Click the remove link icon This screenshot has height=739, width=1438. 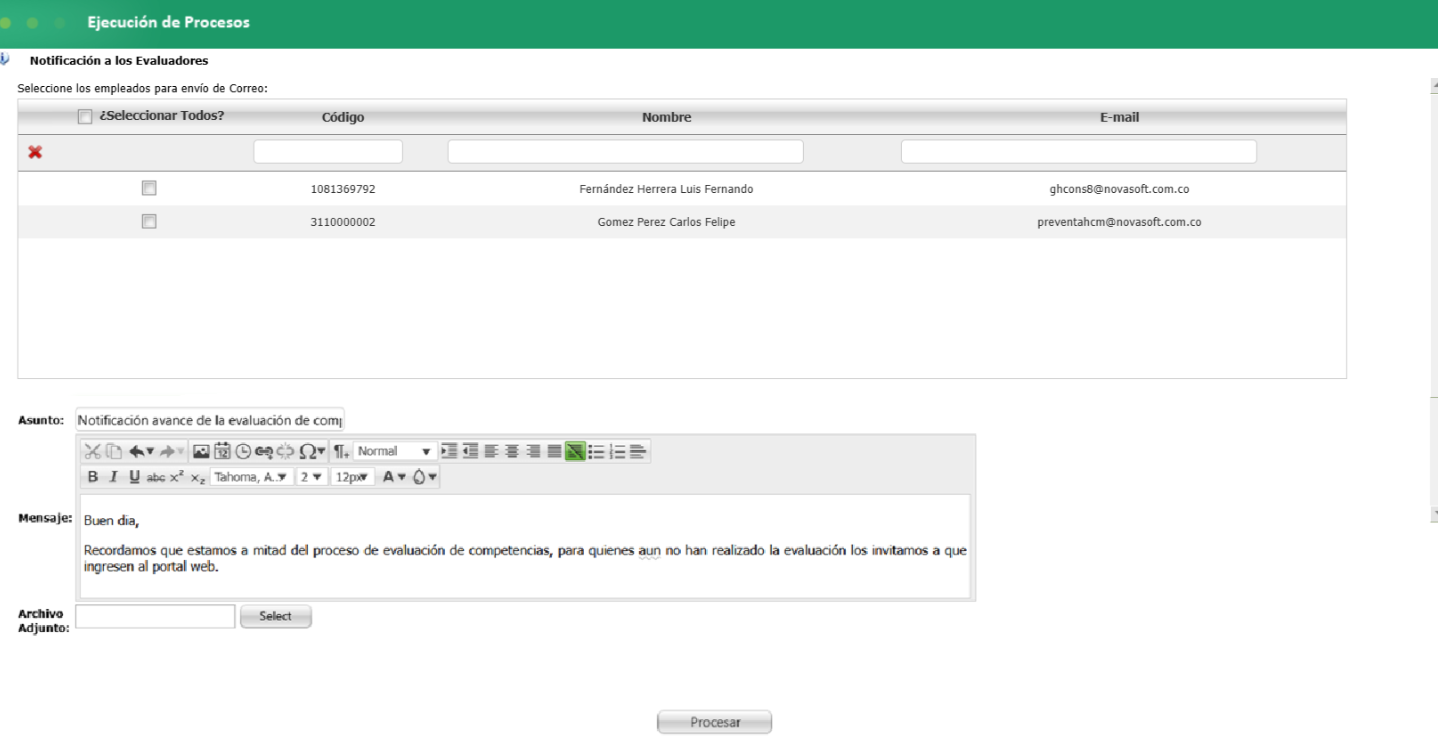coord(285,451)
